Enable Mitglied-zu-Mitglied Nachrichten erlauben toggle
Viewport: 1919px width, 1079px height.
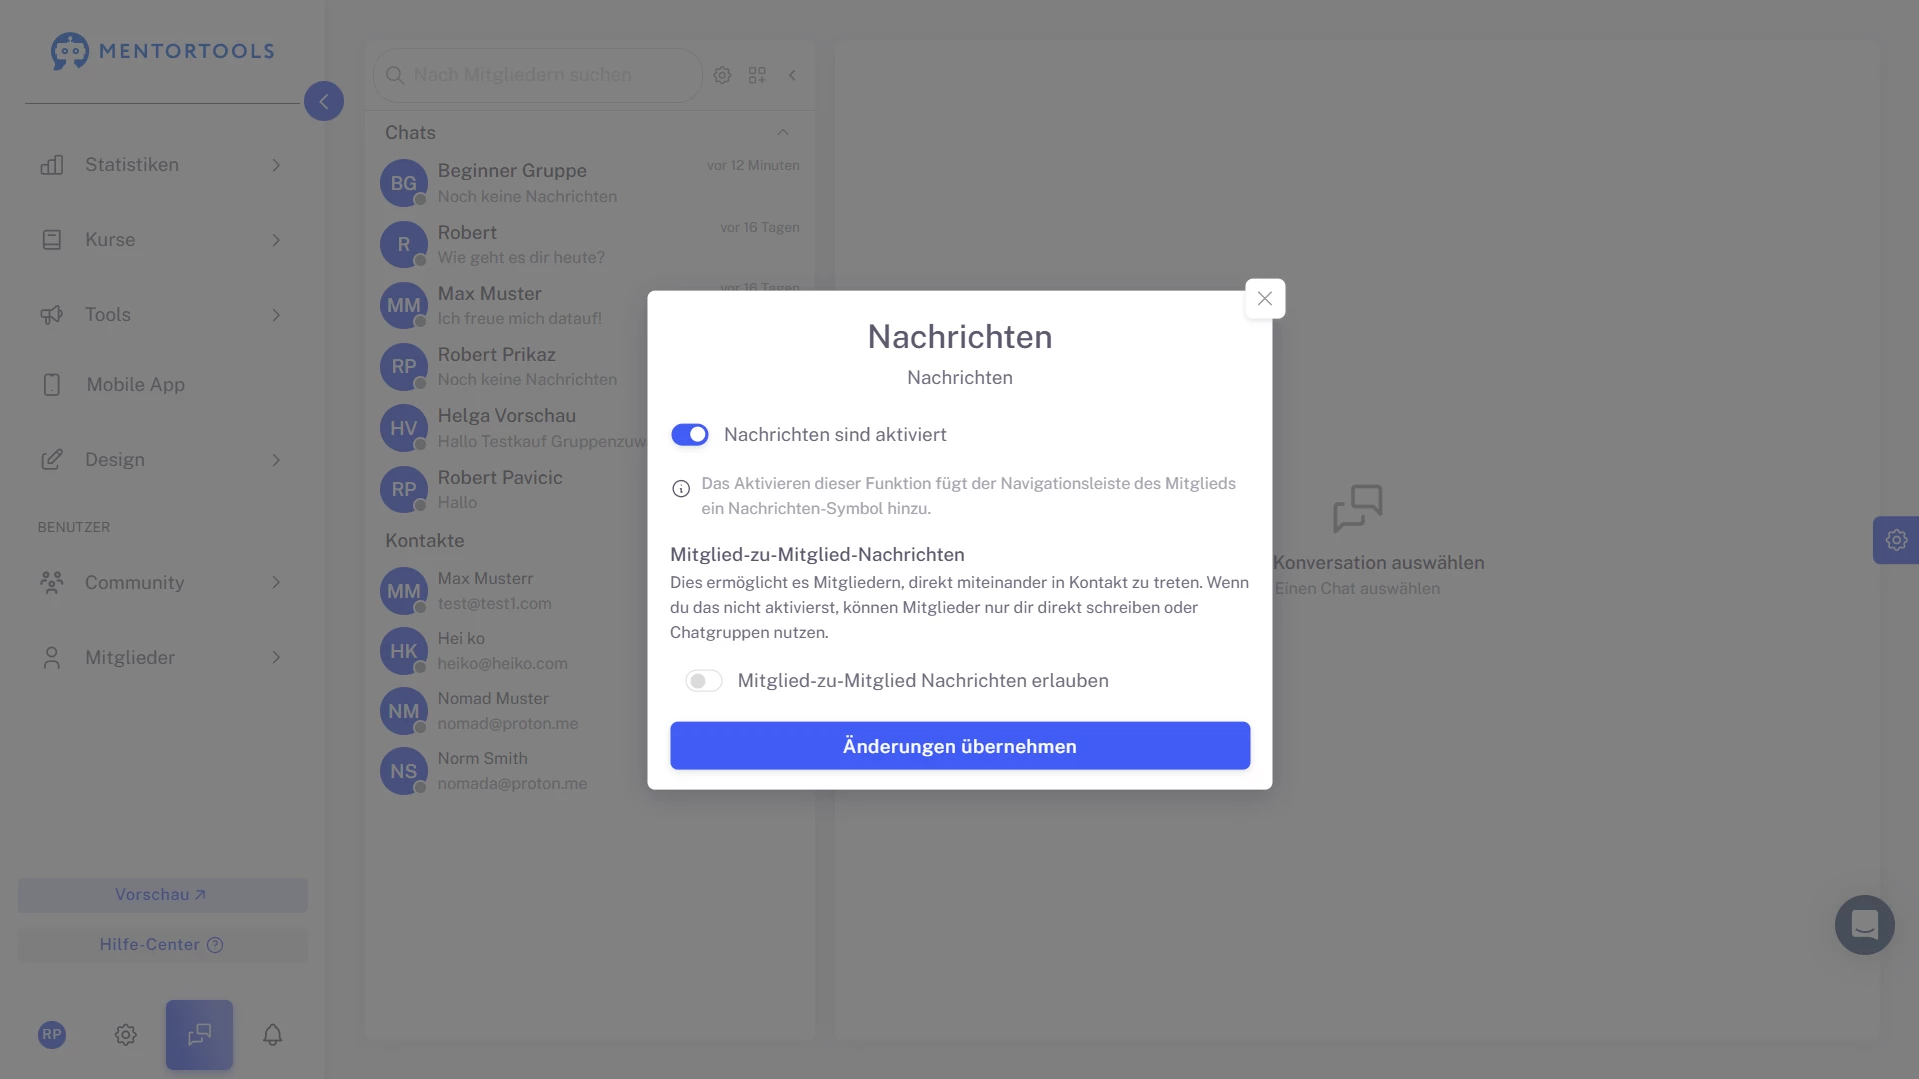coord(703,681)
